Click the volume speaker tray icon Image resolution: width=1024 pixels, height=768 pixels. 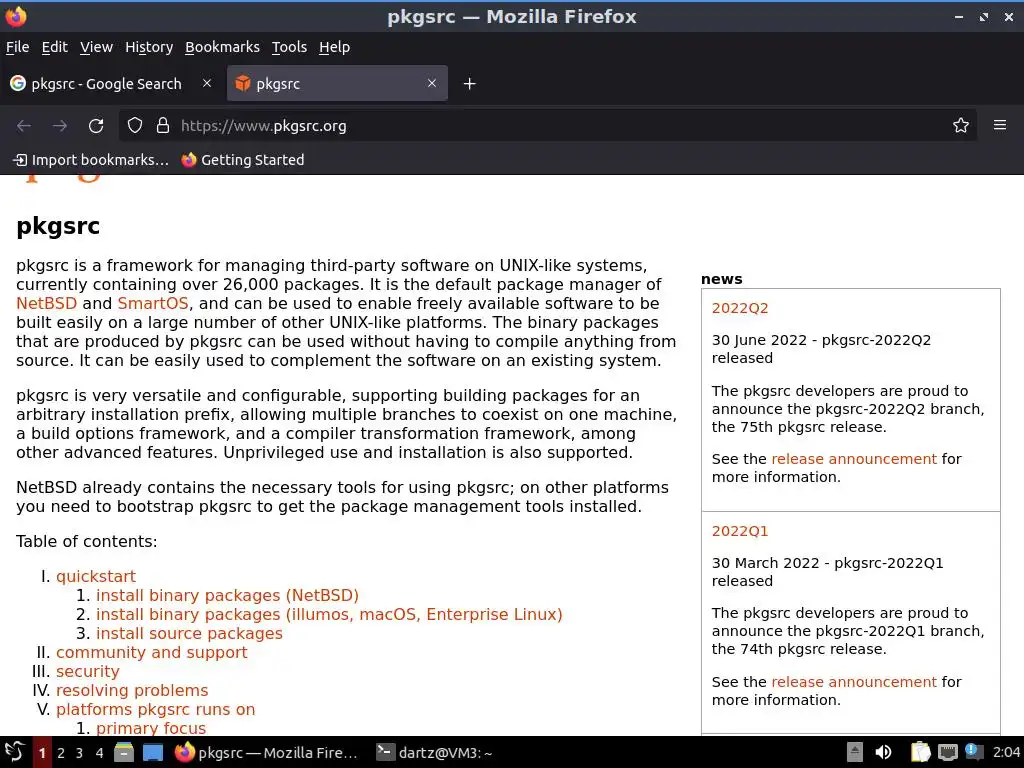pos(883,752)
